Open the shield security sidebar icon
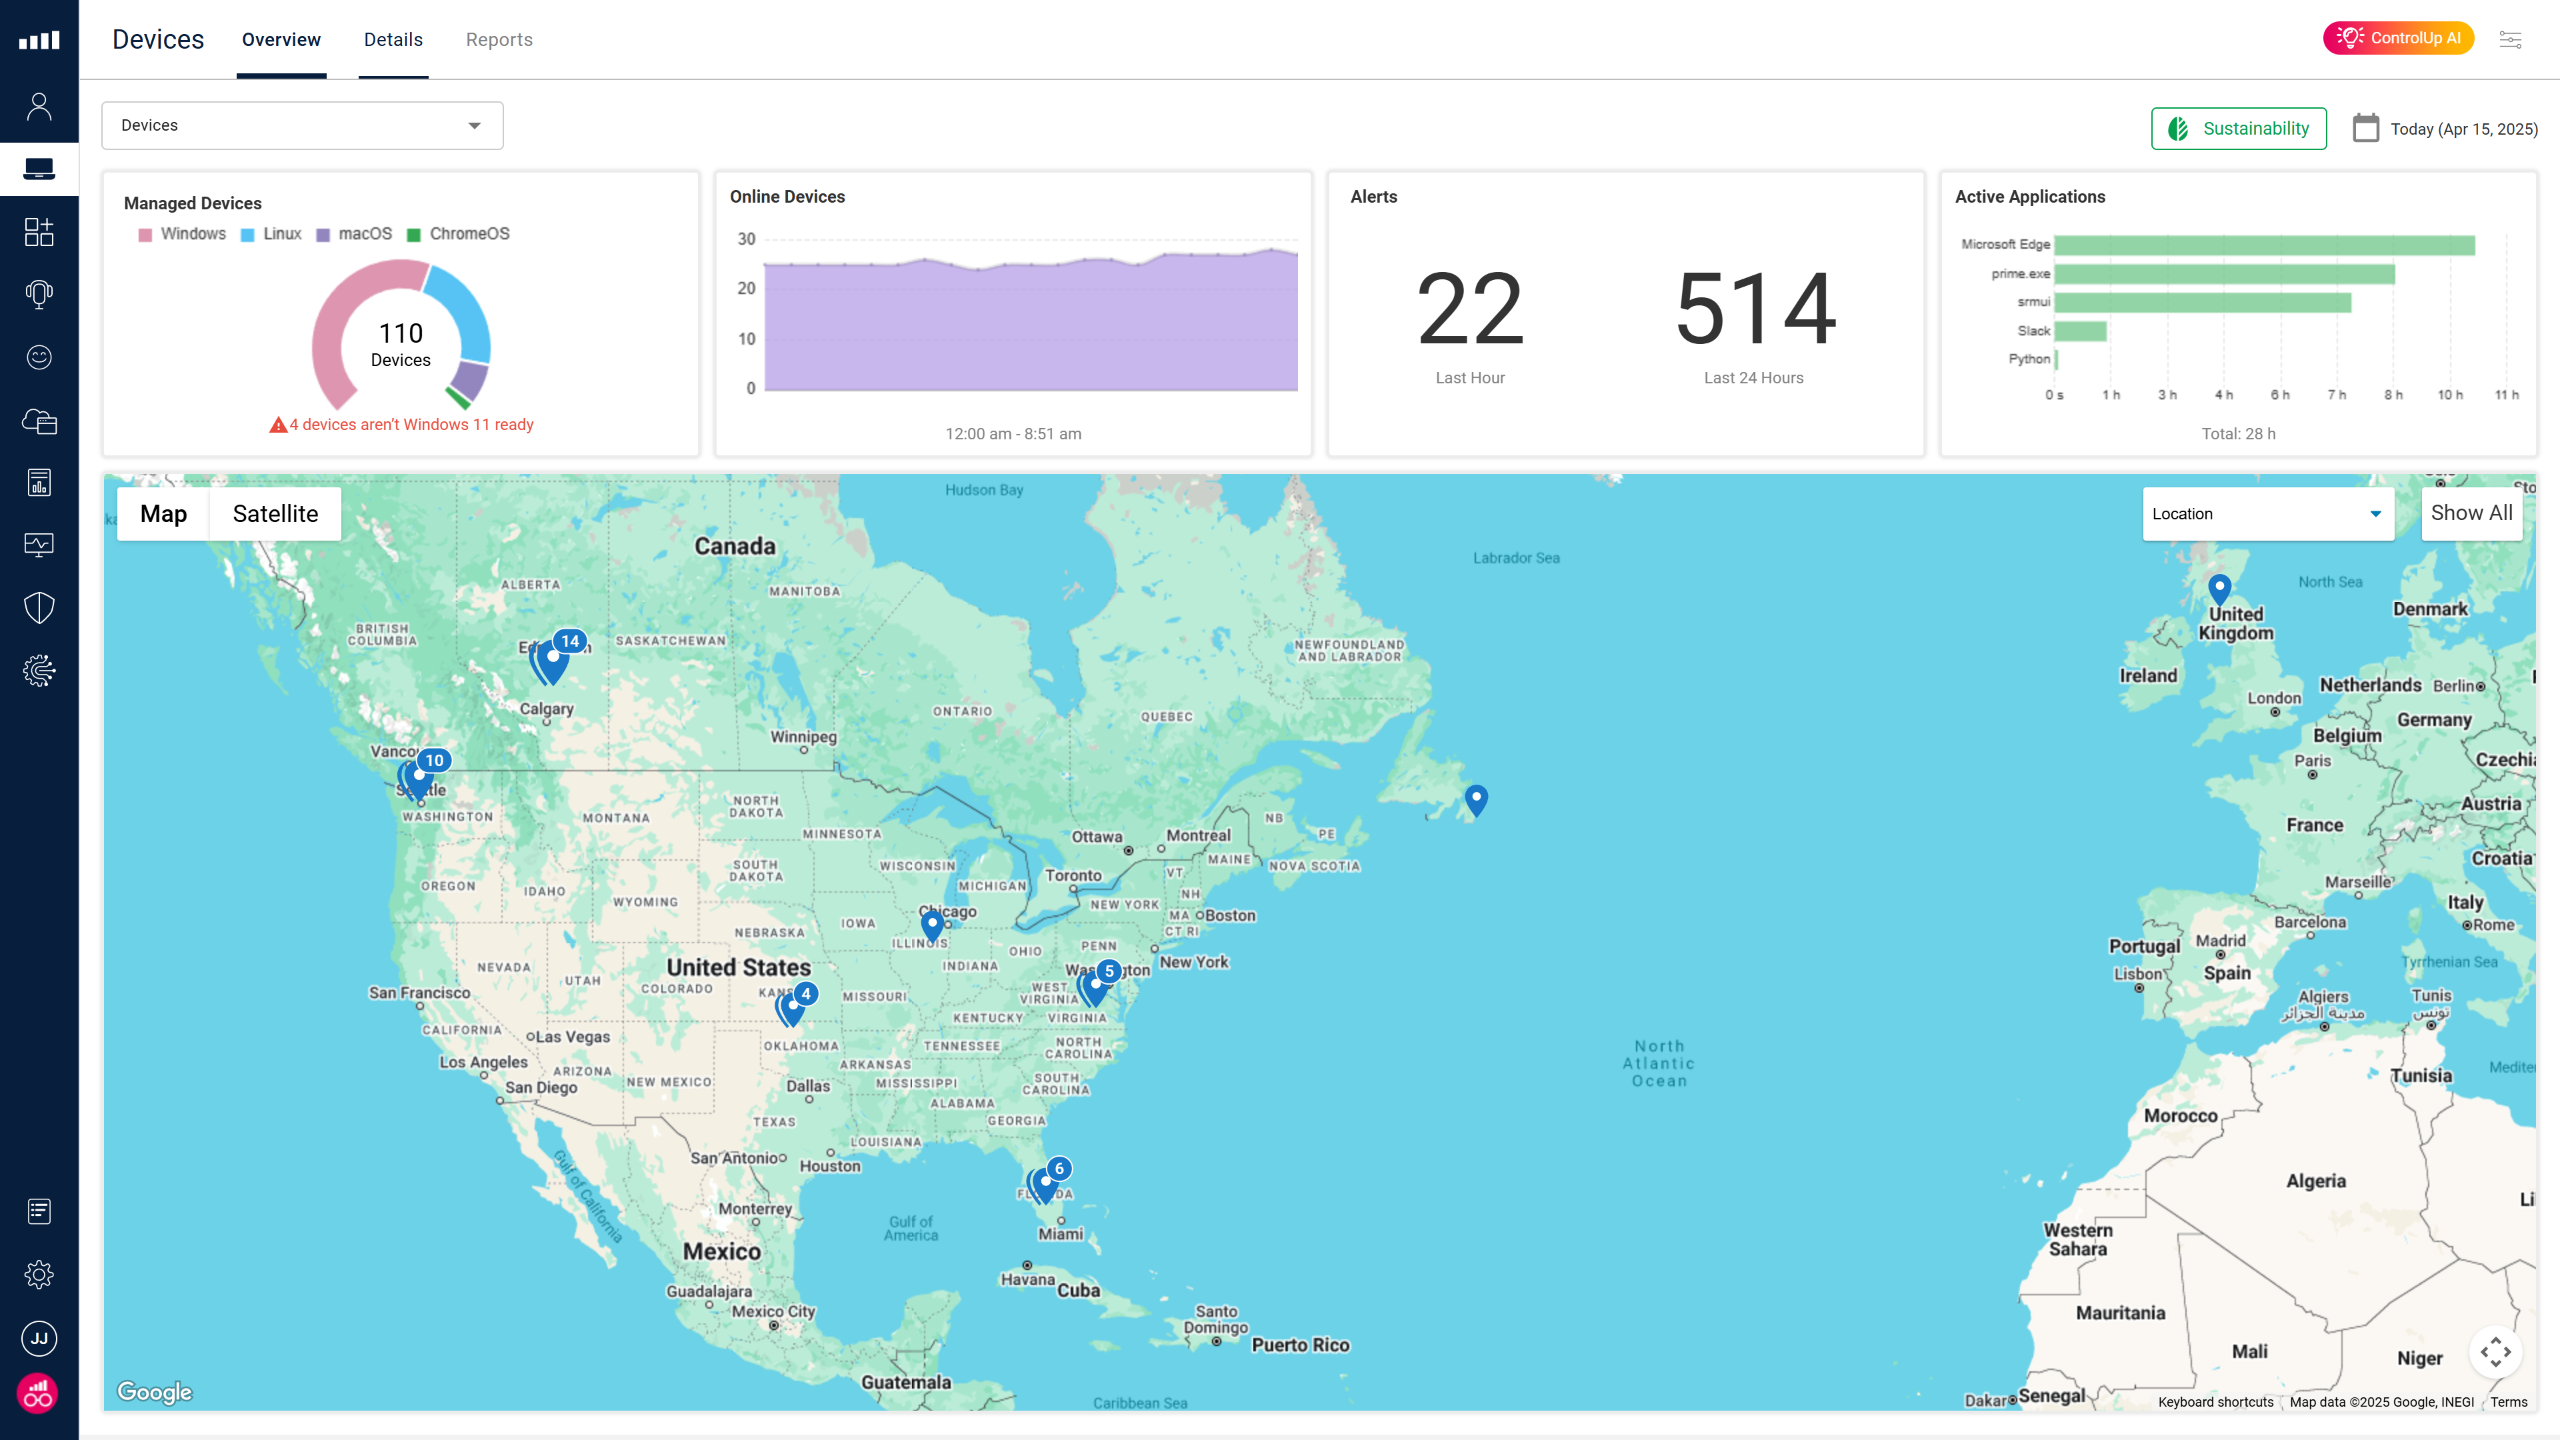Image resolution: width=2560 pixels, height=1440 pixels. [39, 607]
